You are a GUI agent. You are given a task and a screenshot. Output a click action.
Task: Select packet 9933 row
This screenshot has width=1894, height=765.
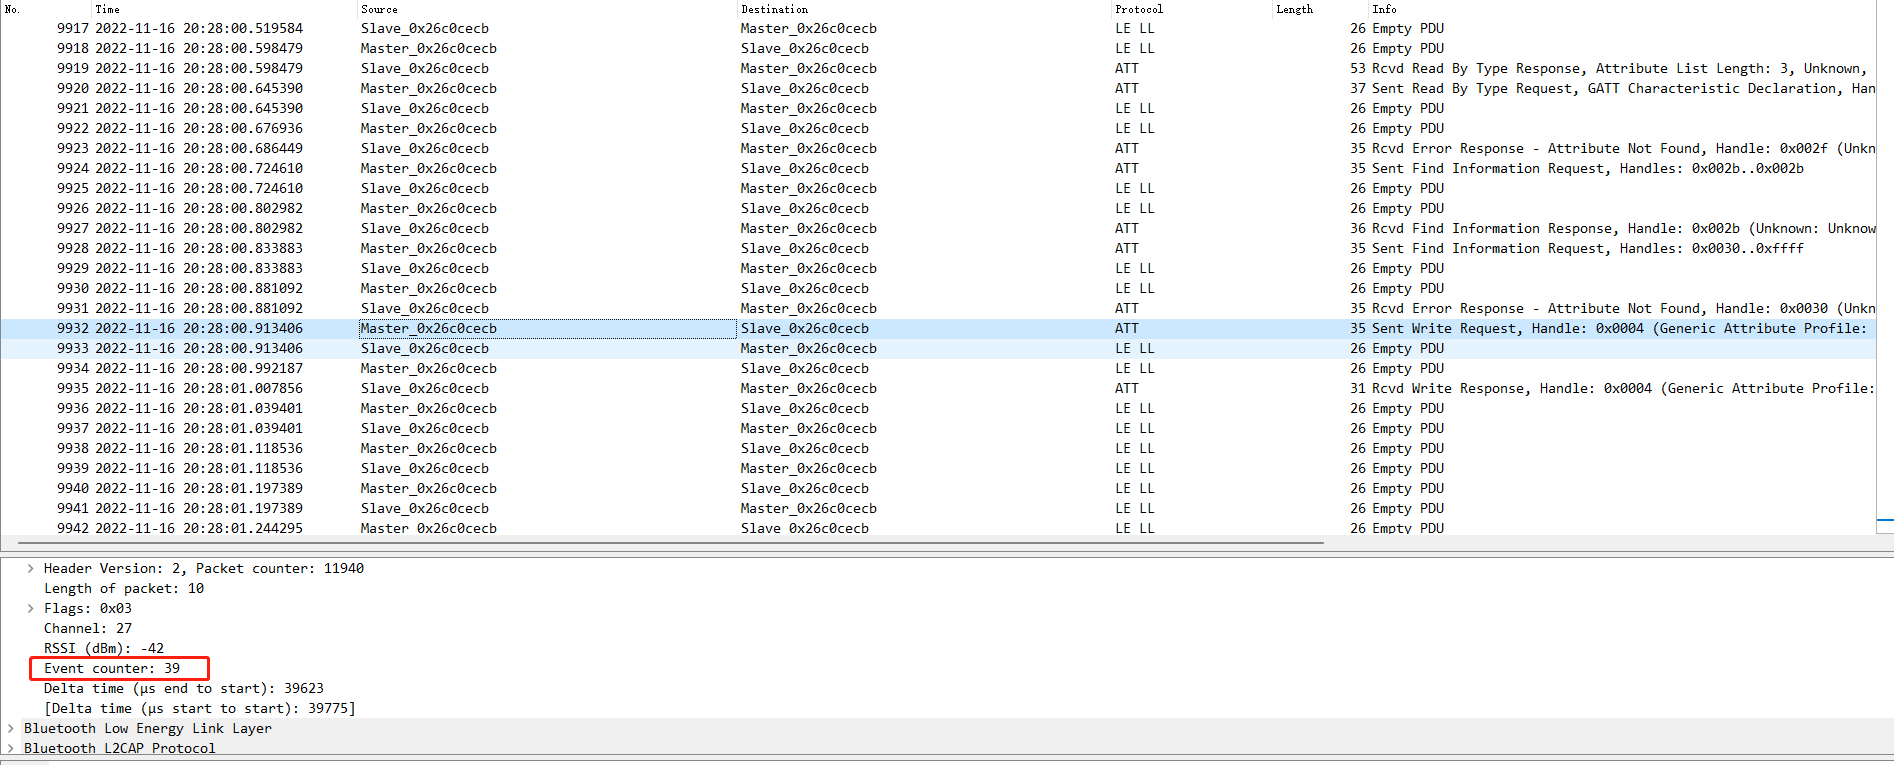938,348
